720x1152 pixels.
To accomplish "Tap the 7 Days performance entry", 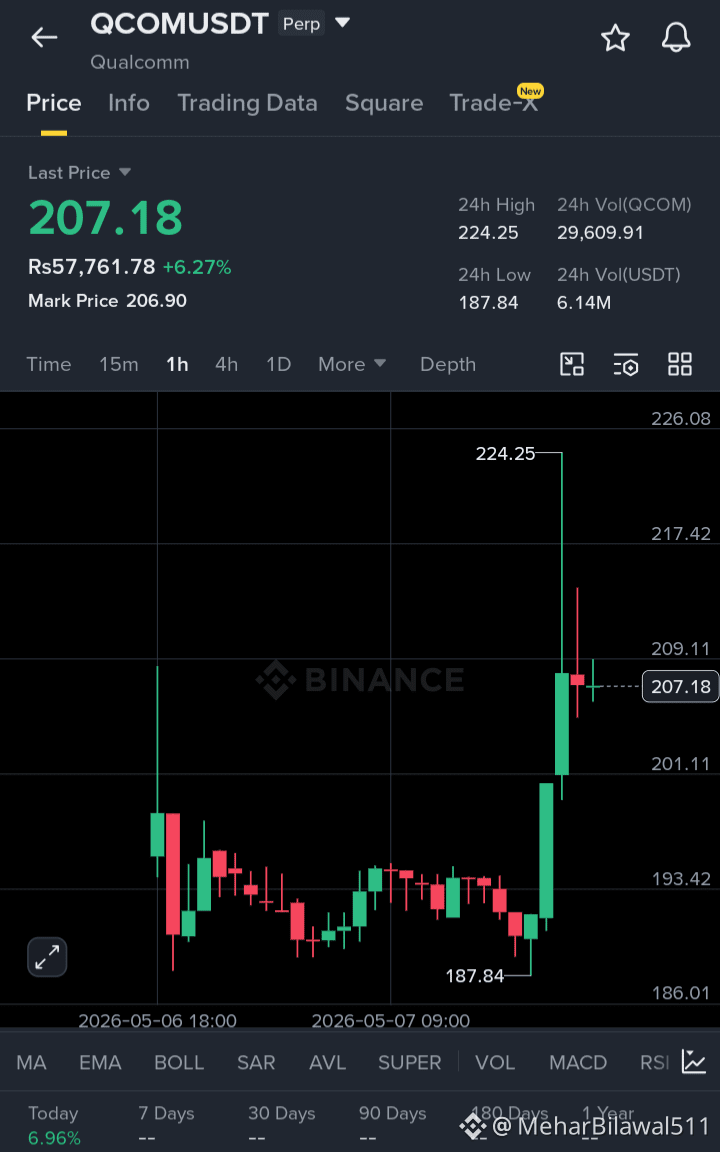I will pyautogui.click(x=166, y=1126).
